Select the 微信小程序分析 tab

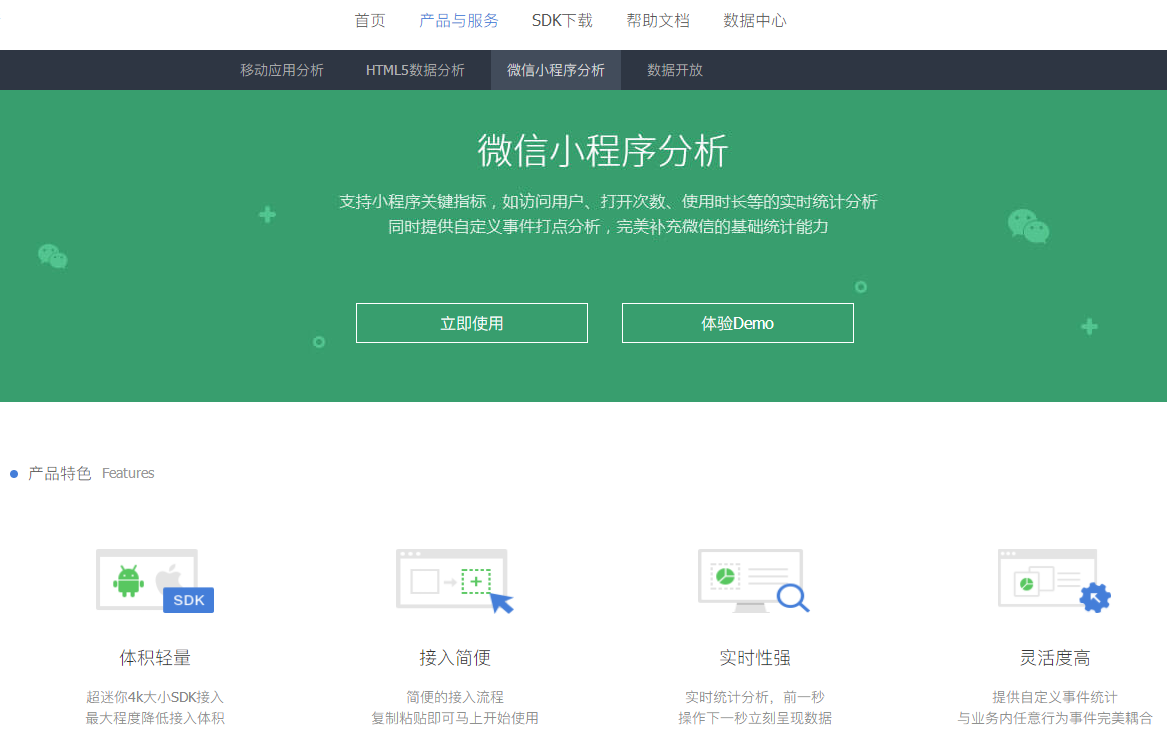[556, 70]
